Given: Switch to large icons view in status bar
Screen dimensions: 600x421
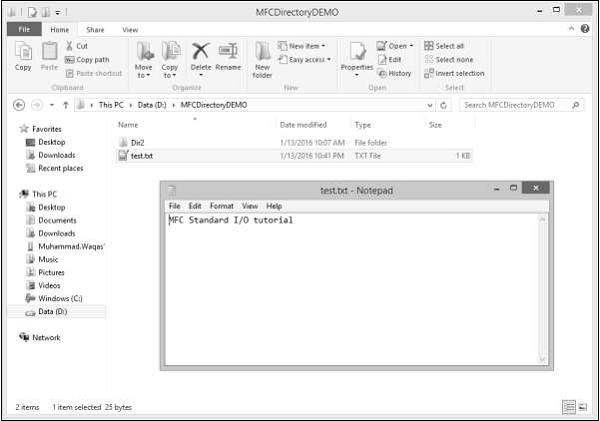Looking at the screenshot, I should [x=584, y=408].
